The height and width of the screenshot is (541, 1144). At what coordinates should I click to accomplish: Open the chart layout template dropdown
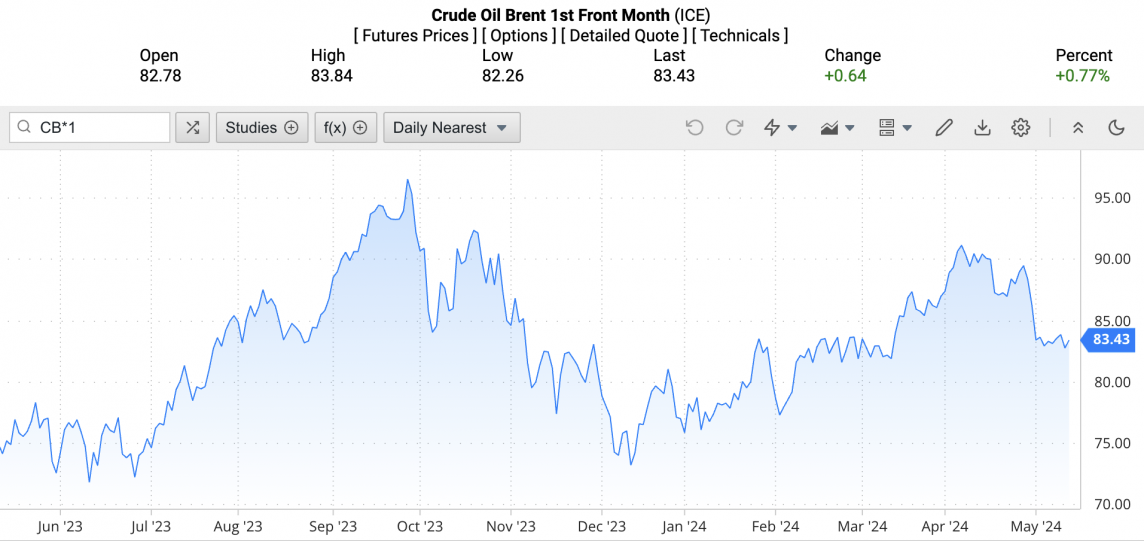(x=895, y=127)
